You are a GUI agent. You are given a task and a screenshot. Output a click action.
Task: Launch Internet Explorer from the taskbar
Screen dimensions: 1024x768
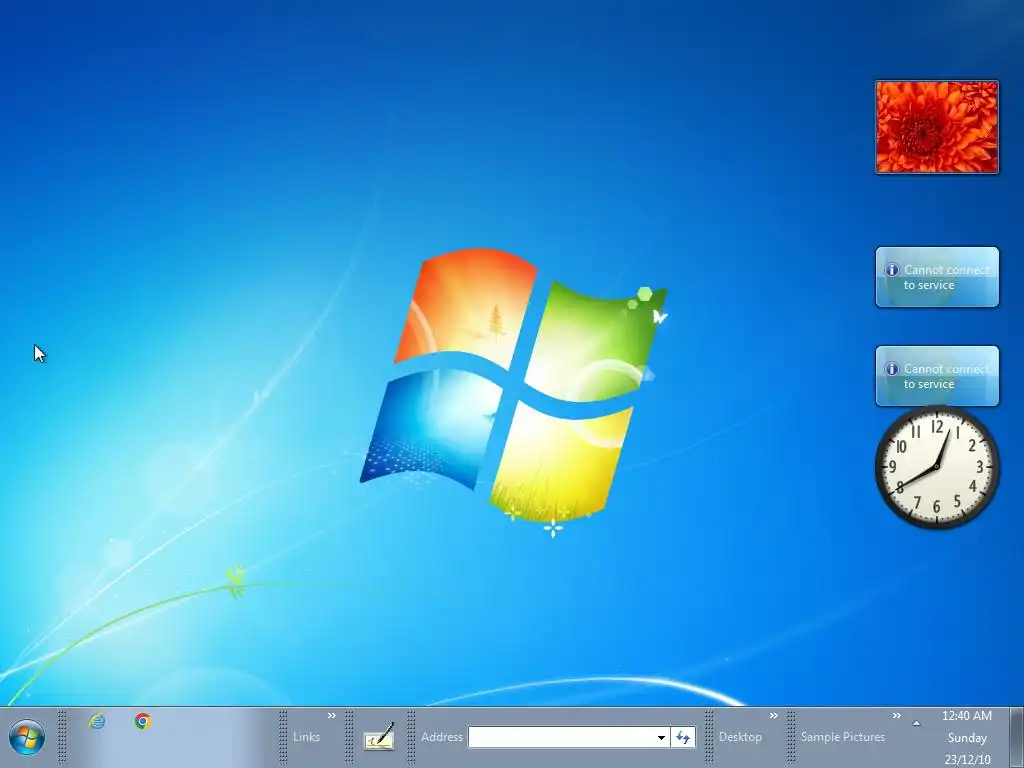click(97, 721)
